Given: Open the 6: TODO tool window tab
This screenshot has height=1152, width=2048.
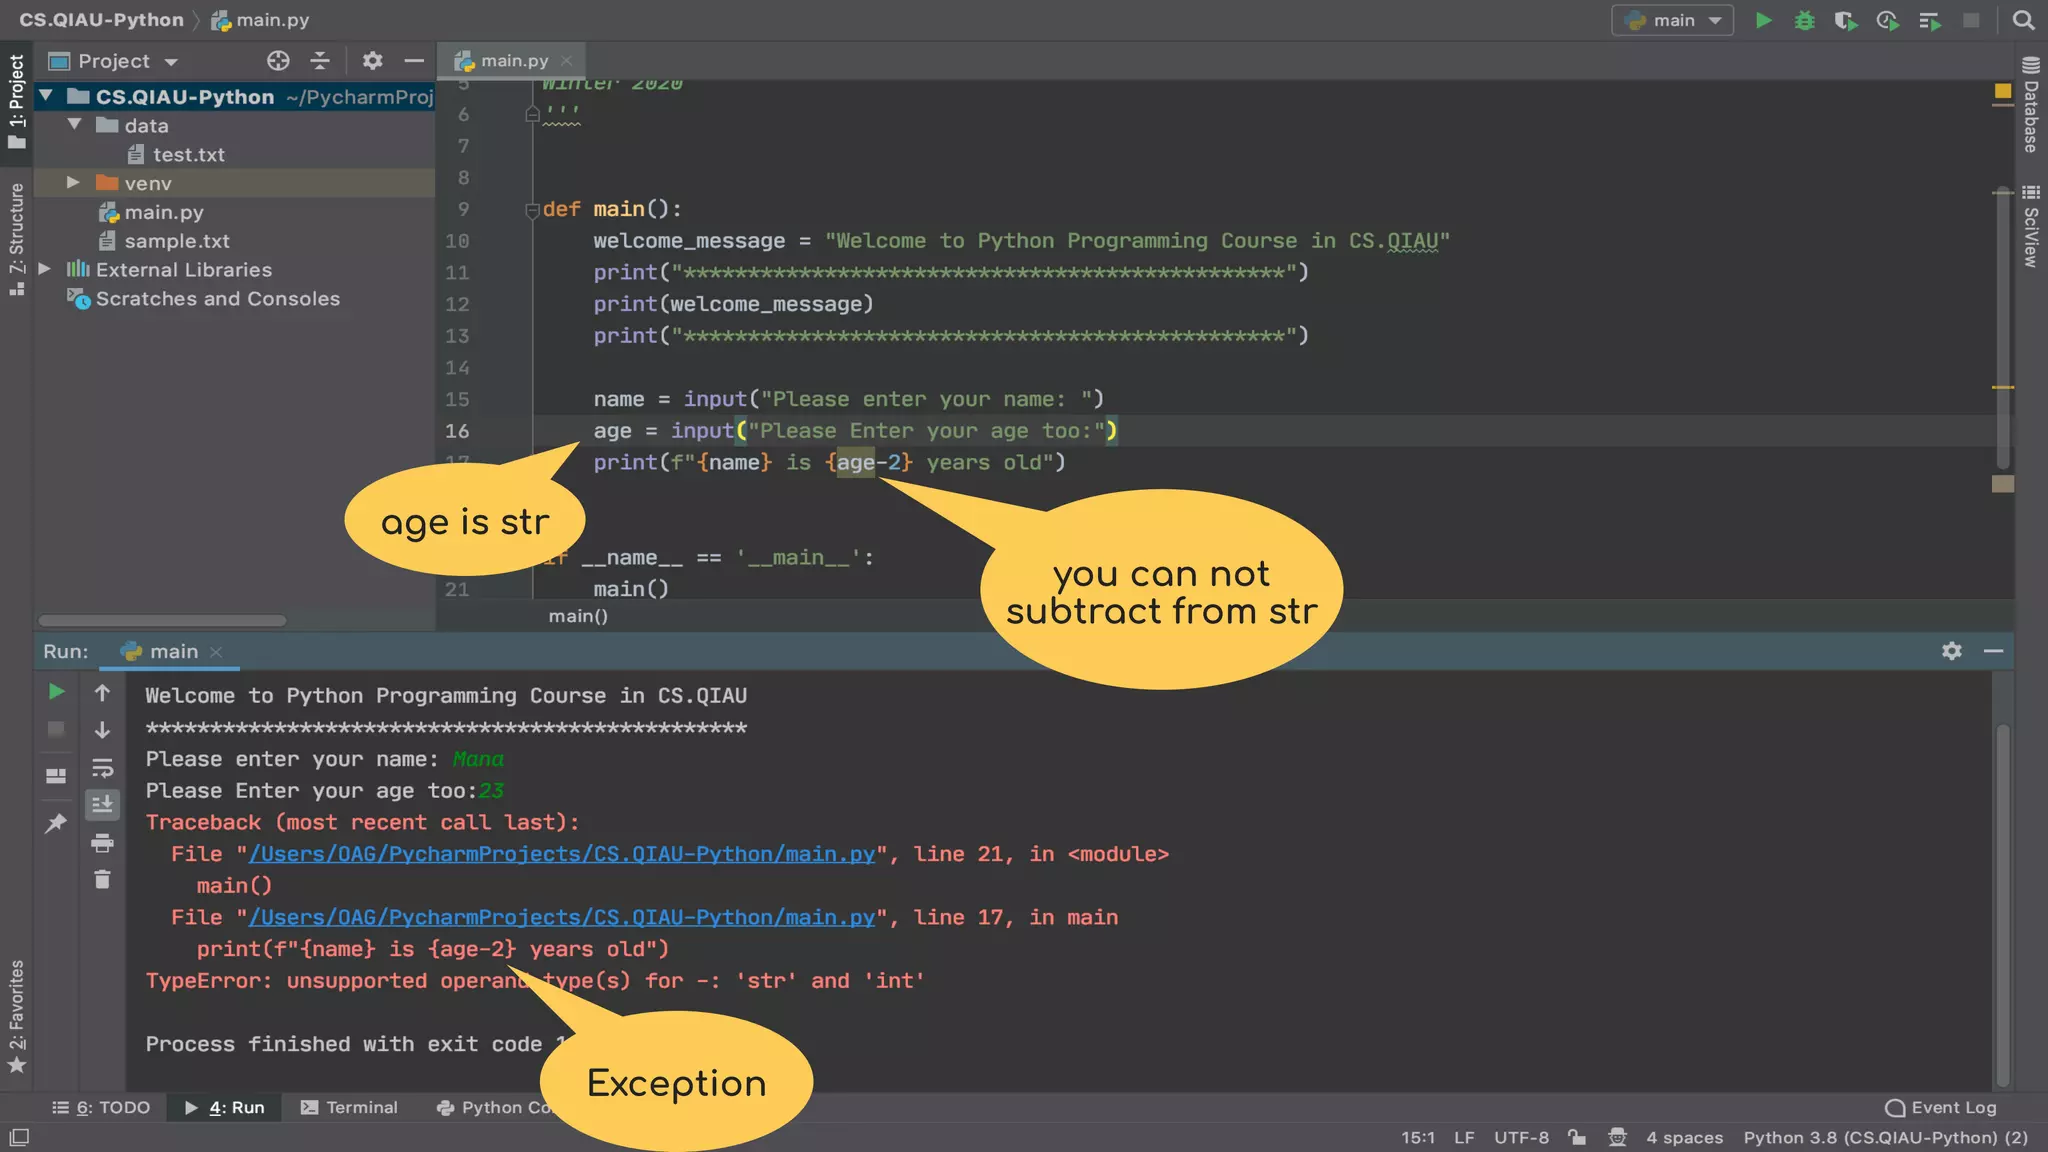Looking at the screenshot, I should point(101,1107).
